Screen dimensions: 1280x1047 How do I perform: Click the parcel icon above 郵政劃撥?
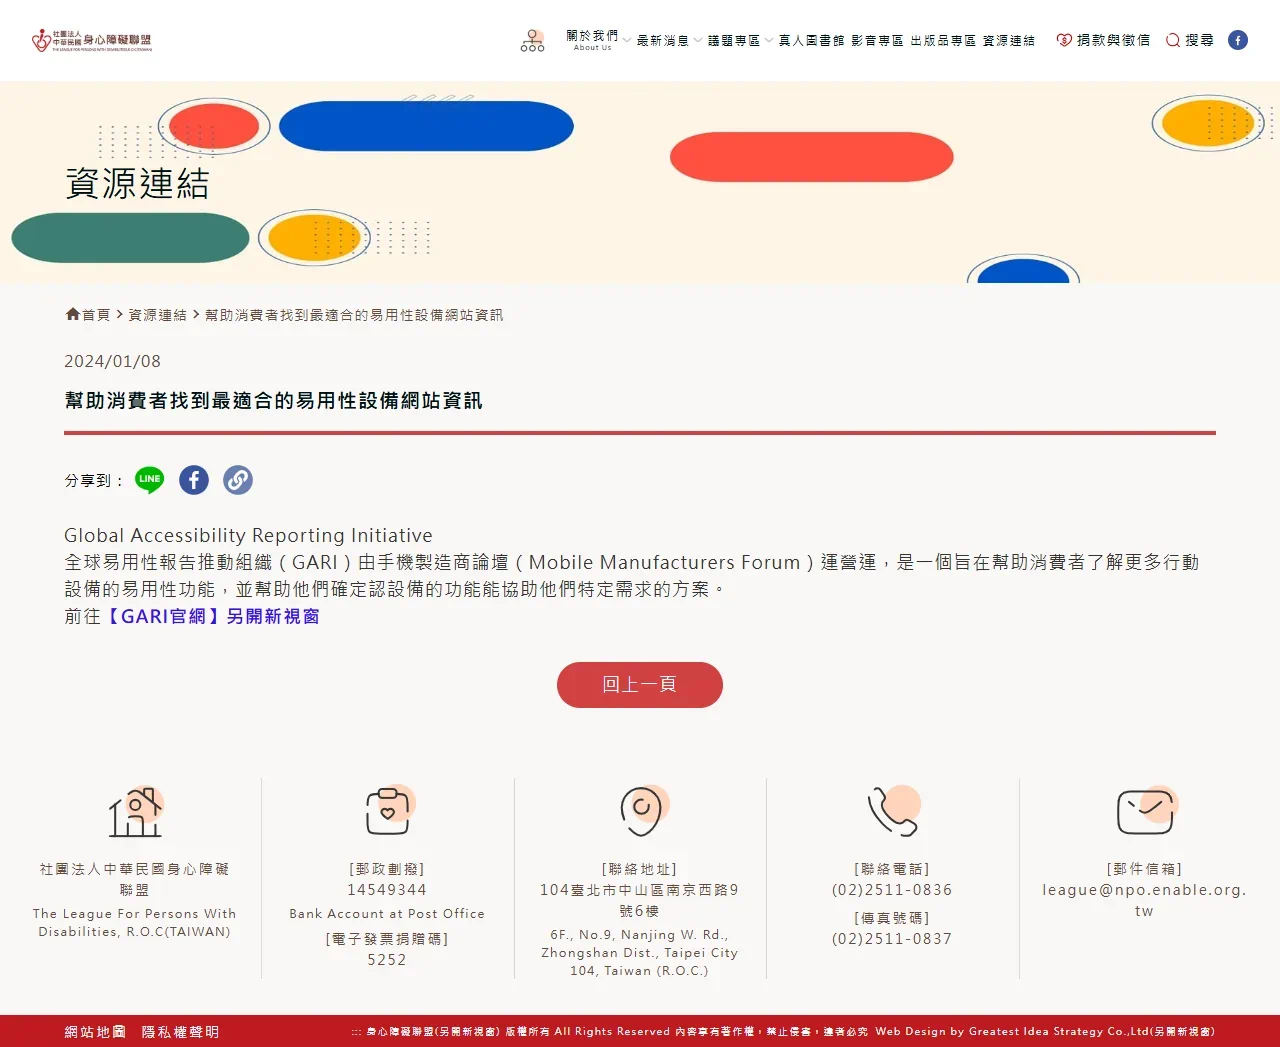click(387, 811)
